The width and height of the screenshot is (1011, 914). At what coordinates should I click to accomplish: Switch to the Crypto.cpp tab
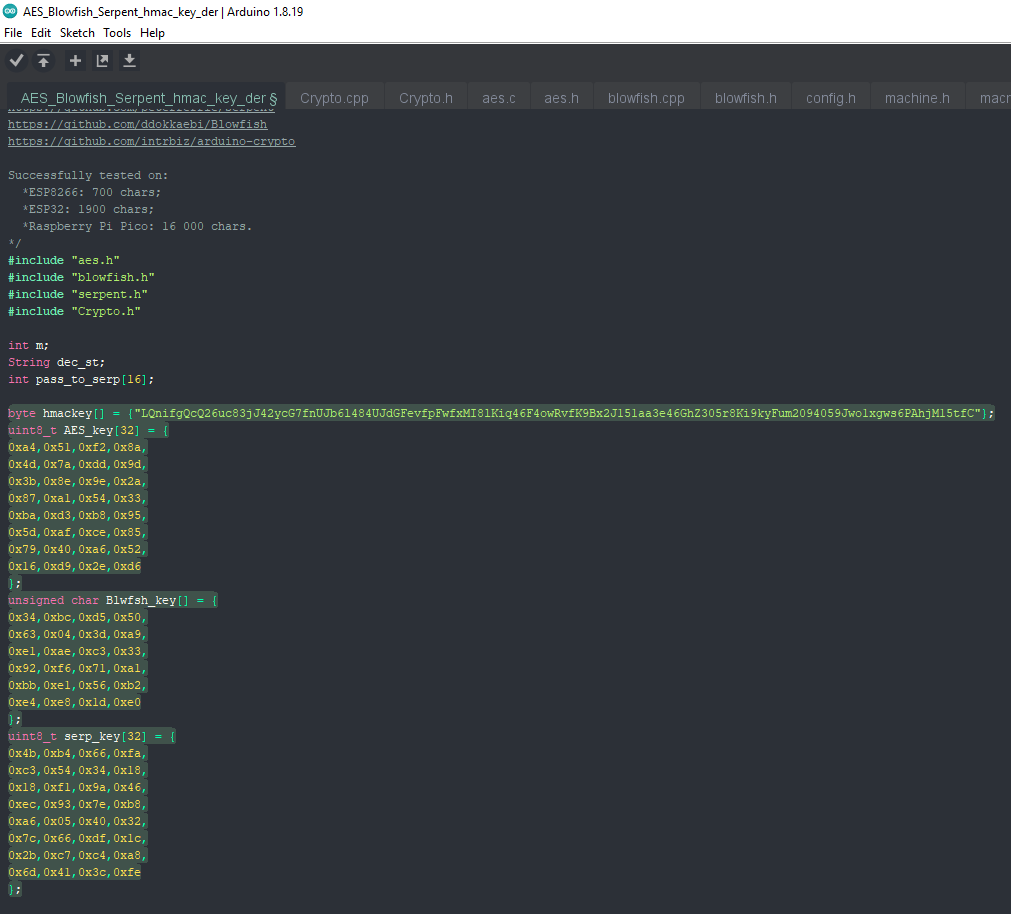tap(334, 98)
